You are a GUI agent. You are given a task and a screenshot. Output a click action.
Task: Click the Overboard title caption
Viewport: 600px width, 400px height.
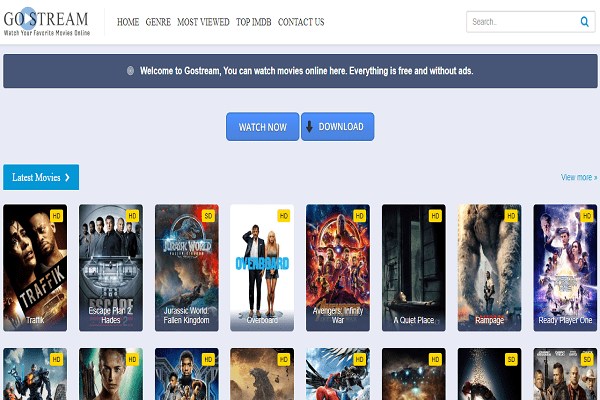(x=262, y=320)
